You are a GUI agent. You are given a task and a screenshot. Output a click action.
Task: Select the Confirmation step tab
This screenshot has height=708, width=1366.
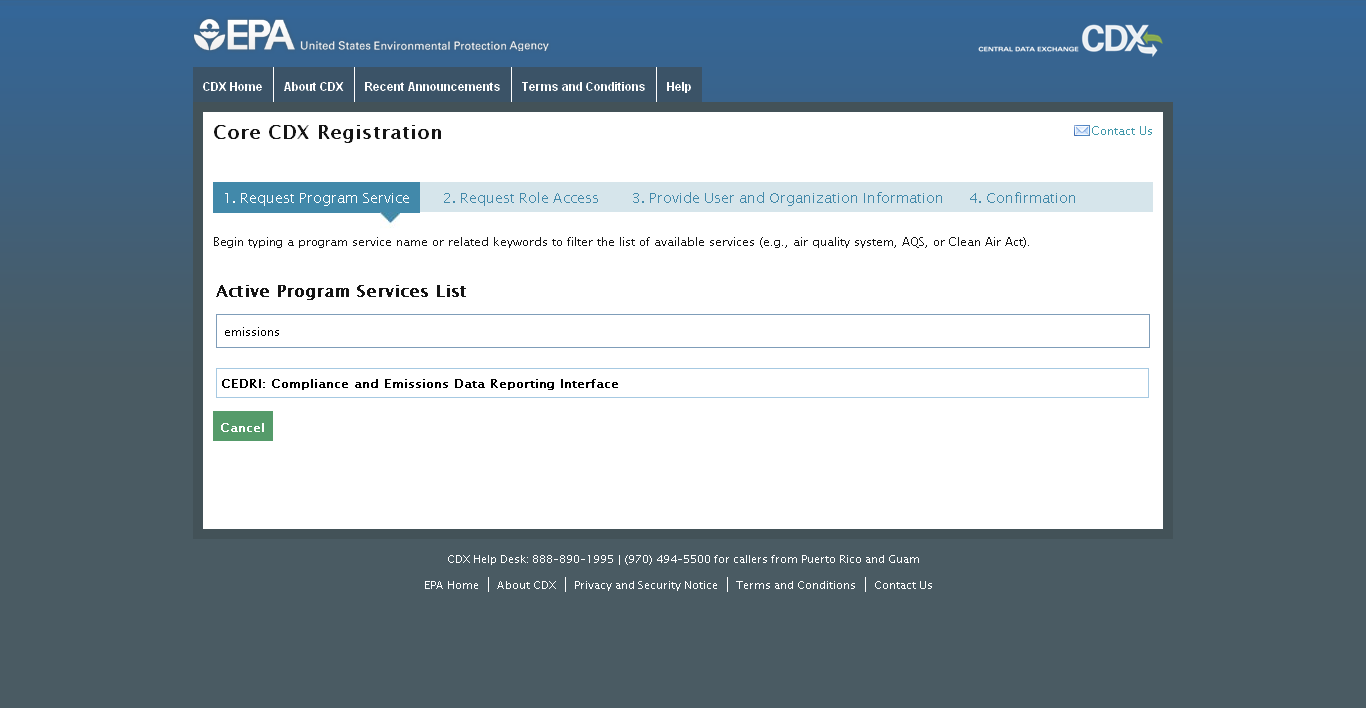pos(1022,197)
